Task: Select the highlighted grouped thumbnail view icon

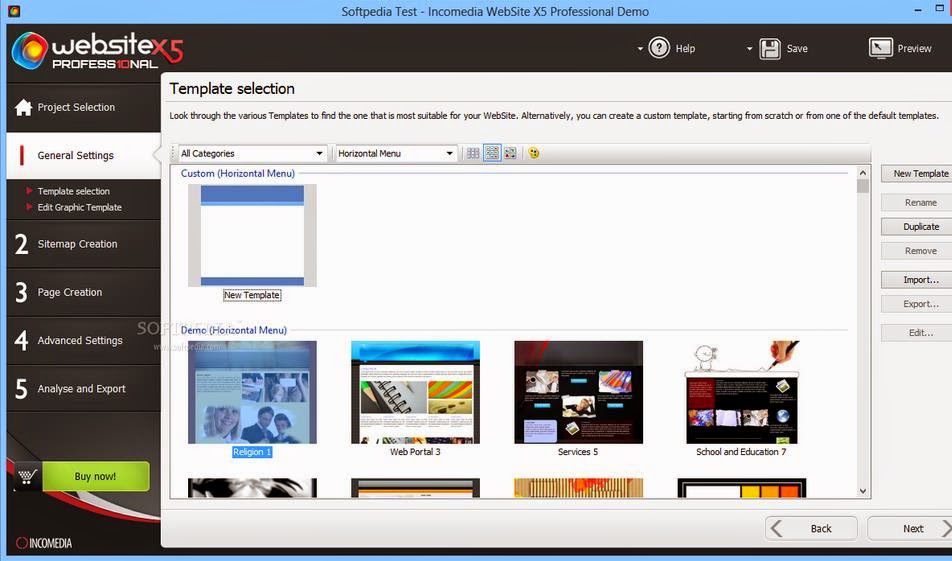Action: point(492,154)
